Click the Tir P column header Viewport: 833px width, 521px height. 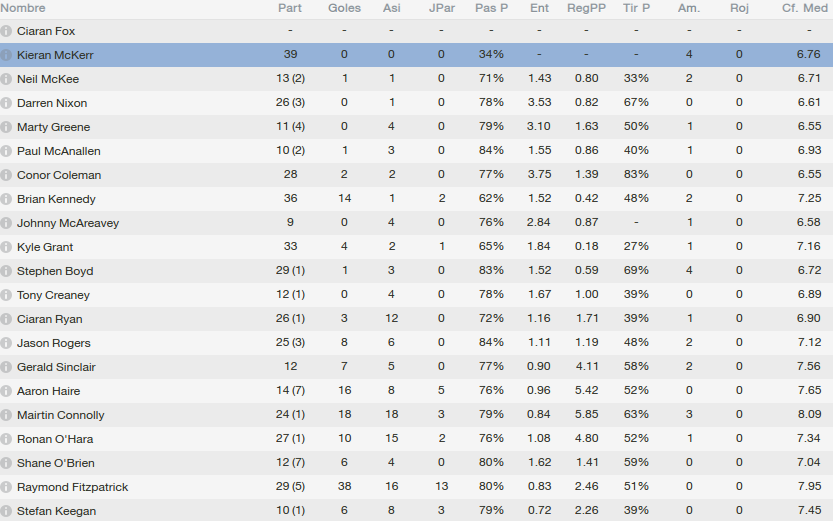636,8
